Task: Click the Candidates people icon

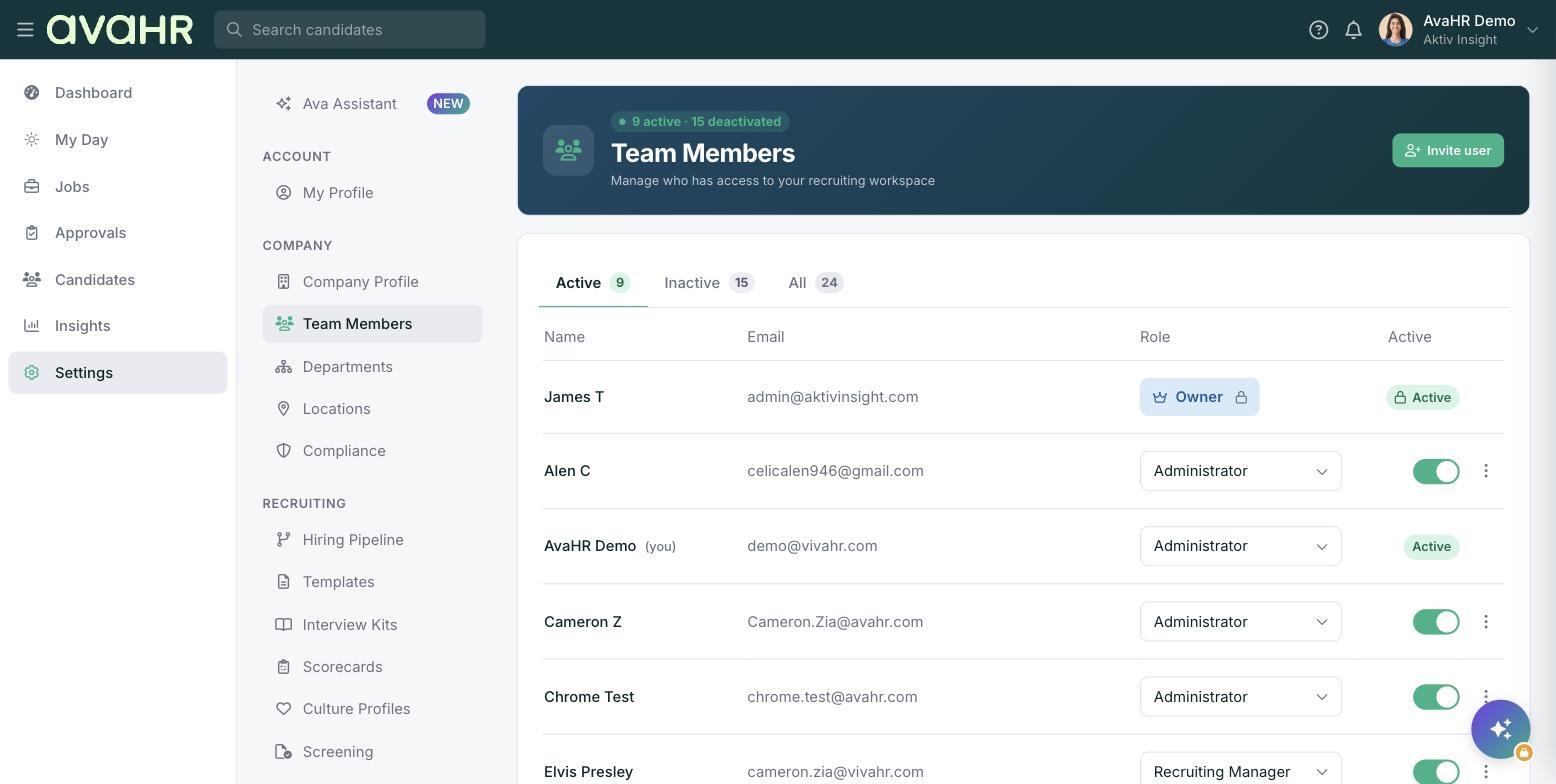Action: [32, 280]
